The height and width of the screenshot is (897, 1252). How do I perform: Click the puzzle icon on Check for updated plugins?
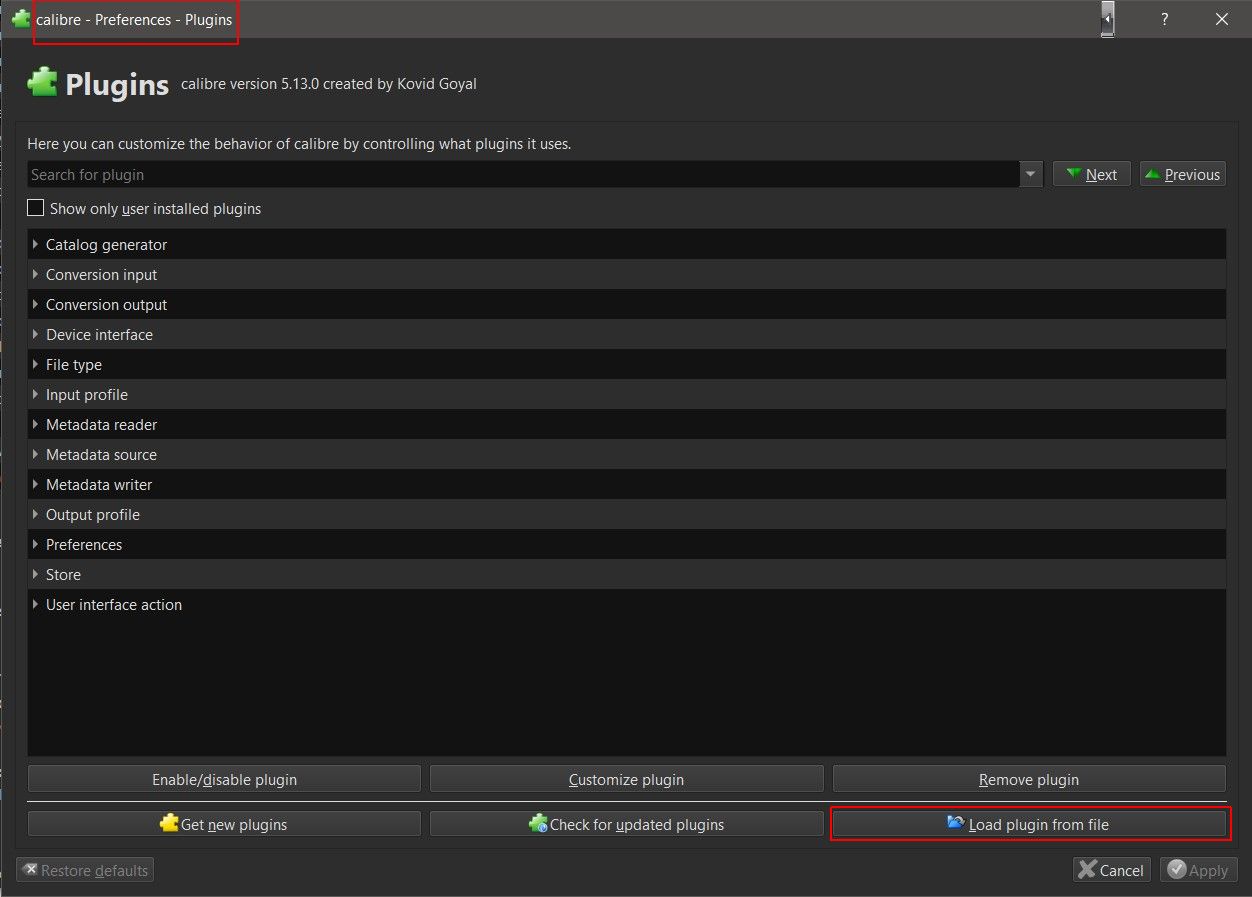click(538, 823)
